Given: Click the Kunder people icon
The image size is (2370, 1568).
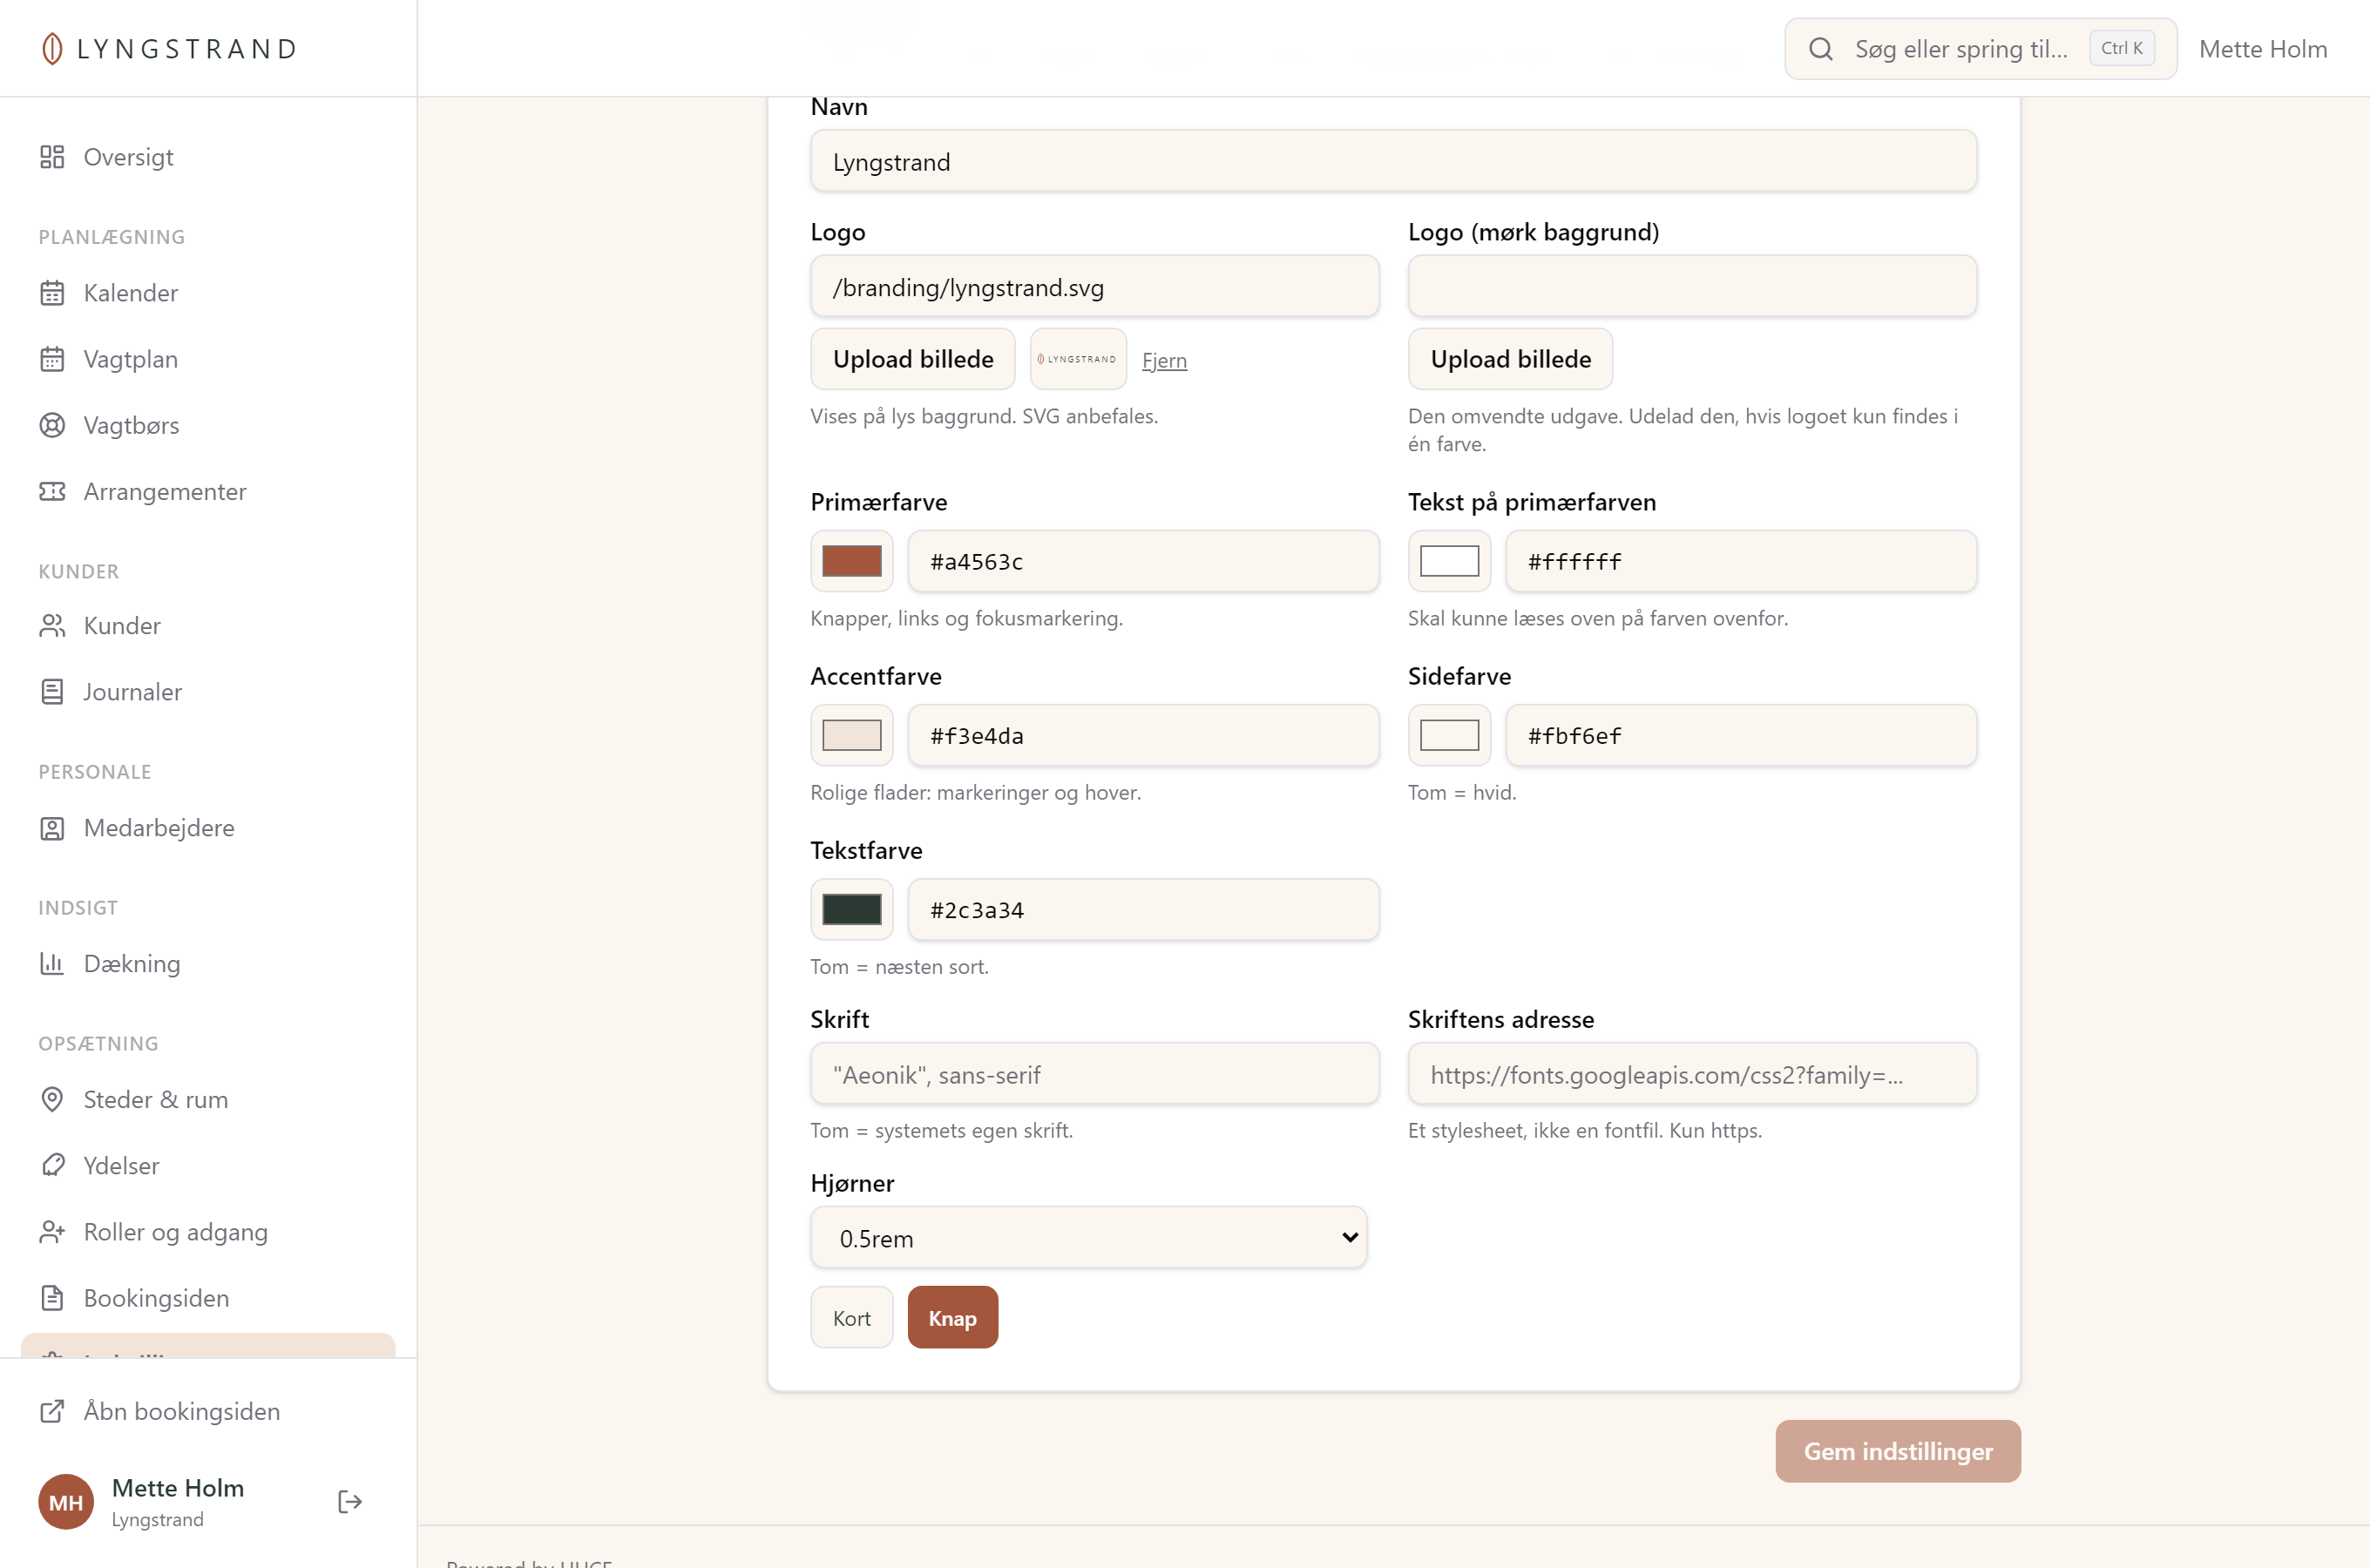Looking at the screenshot, I should click(52, 626).
